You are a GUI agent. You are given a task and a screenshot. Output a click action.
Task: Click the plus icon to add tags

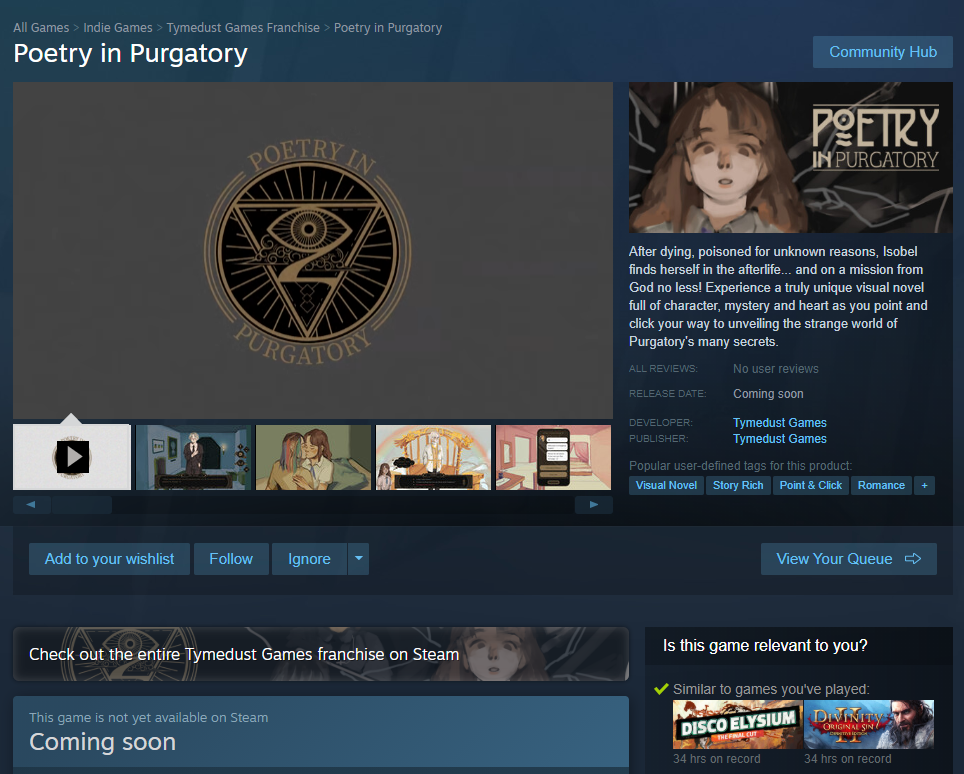click(x=924, y=485)
